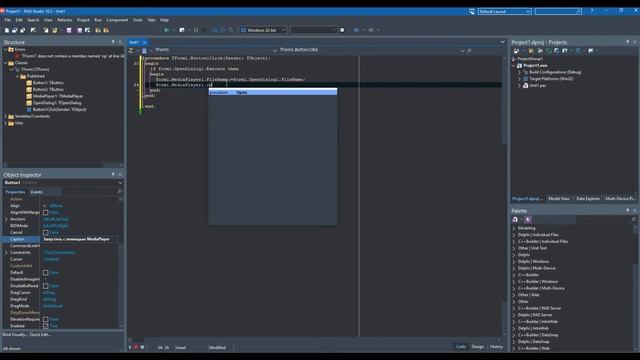
Task: Click the Unit1.pas file icon in Projects
Action: 526,86
